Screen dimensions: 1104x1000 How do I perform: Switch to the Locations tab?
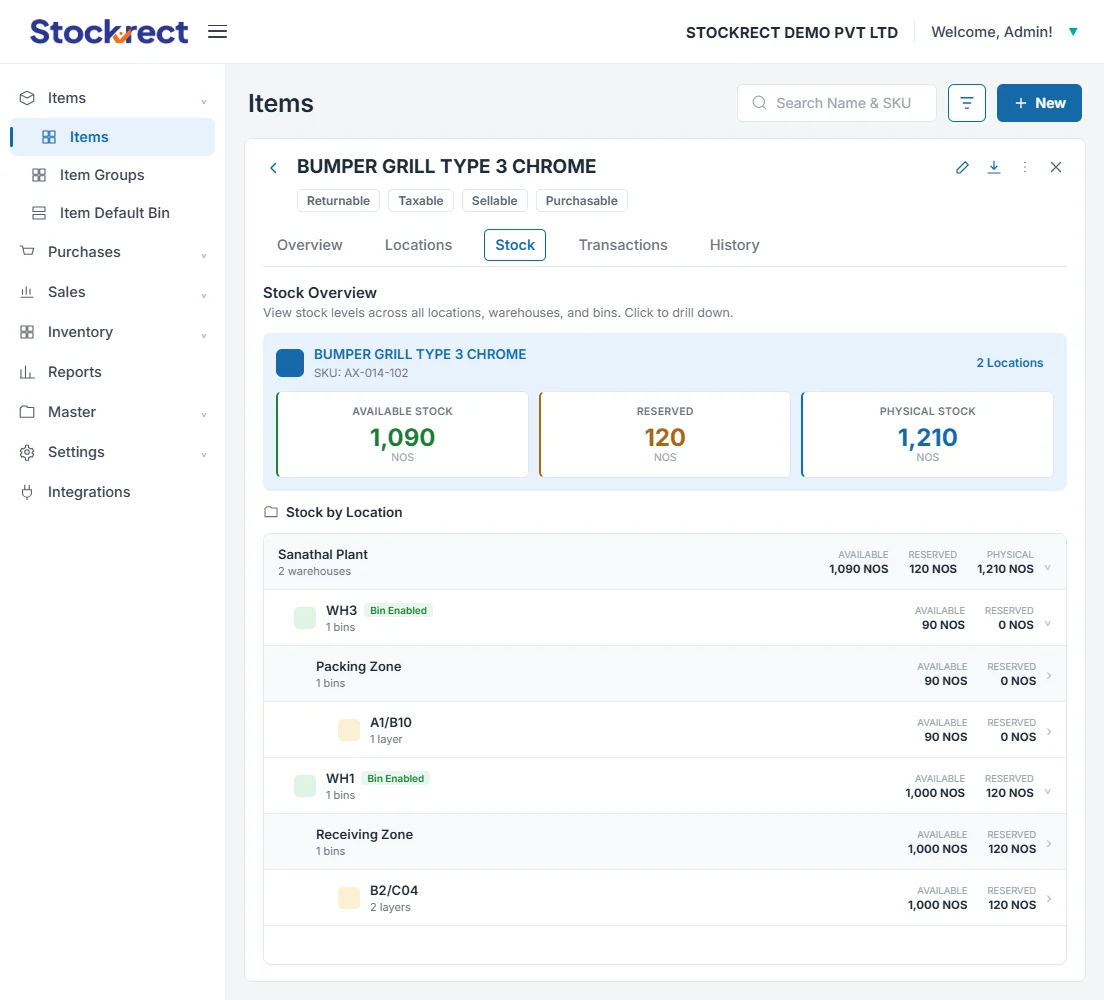click(418, 245)
